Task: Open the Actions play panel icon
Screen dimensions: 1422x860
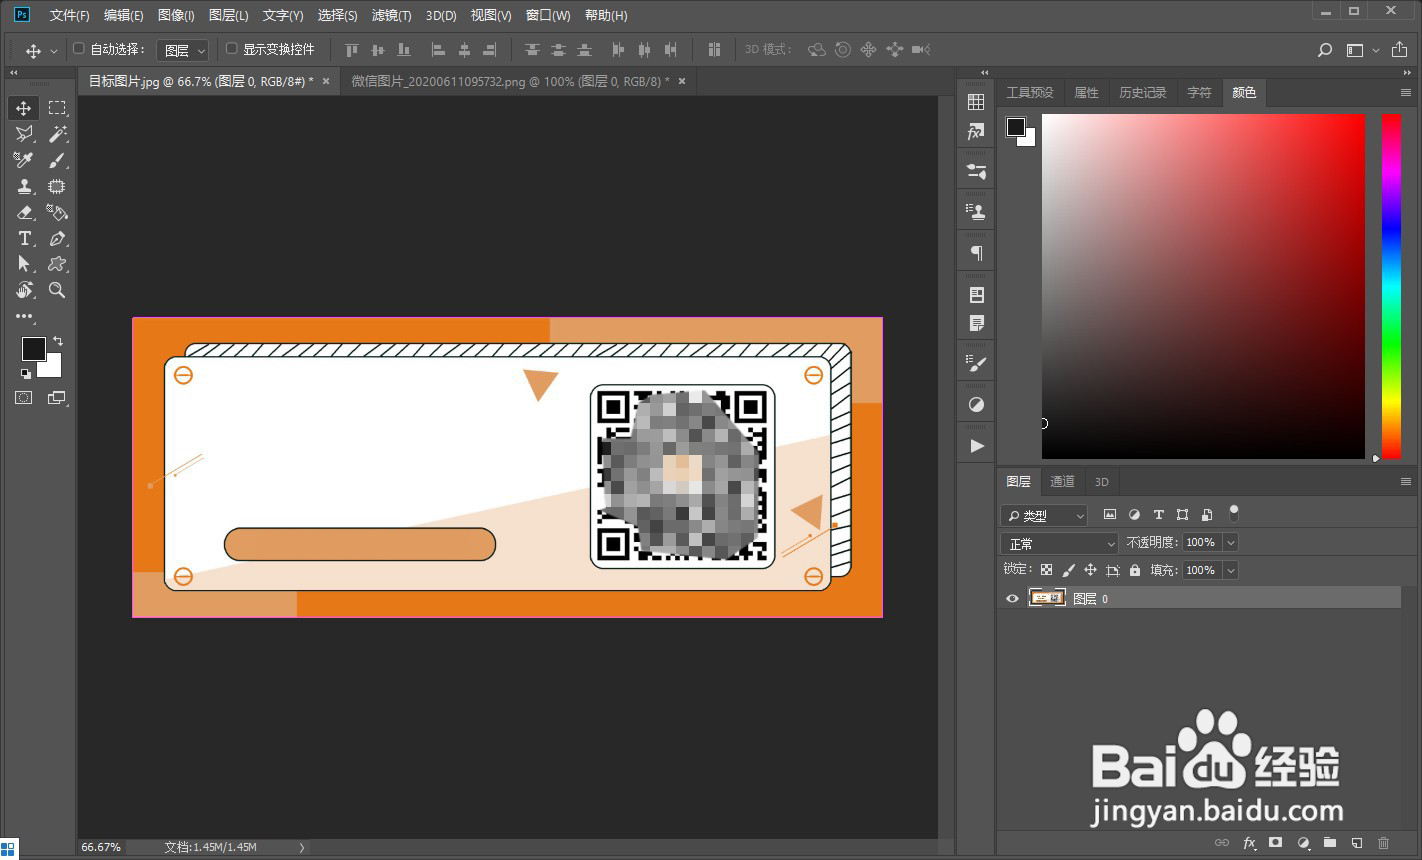Action: click(x=977, y=446)
